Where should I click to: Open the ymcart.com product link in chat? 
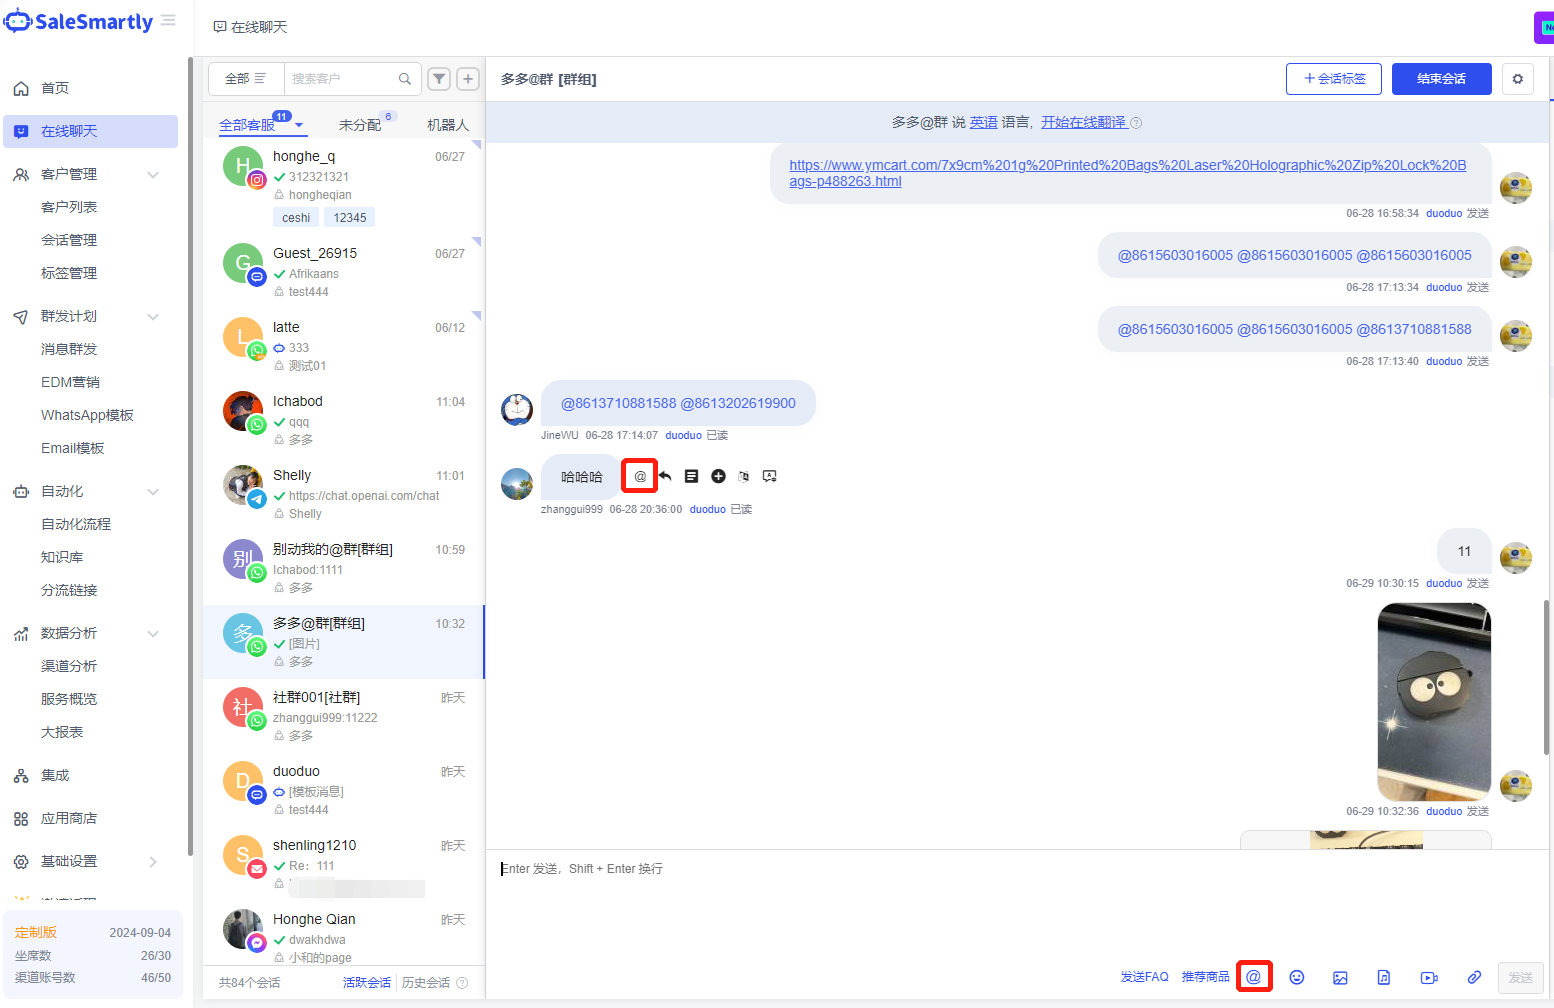[x=1128, y=173]
